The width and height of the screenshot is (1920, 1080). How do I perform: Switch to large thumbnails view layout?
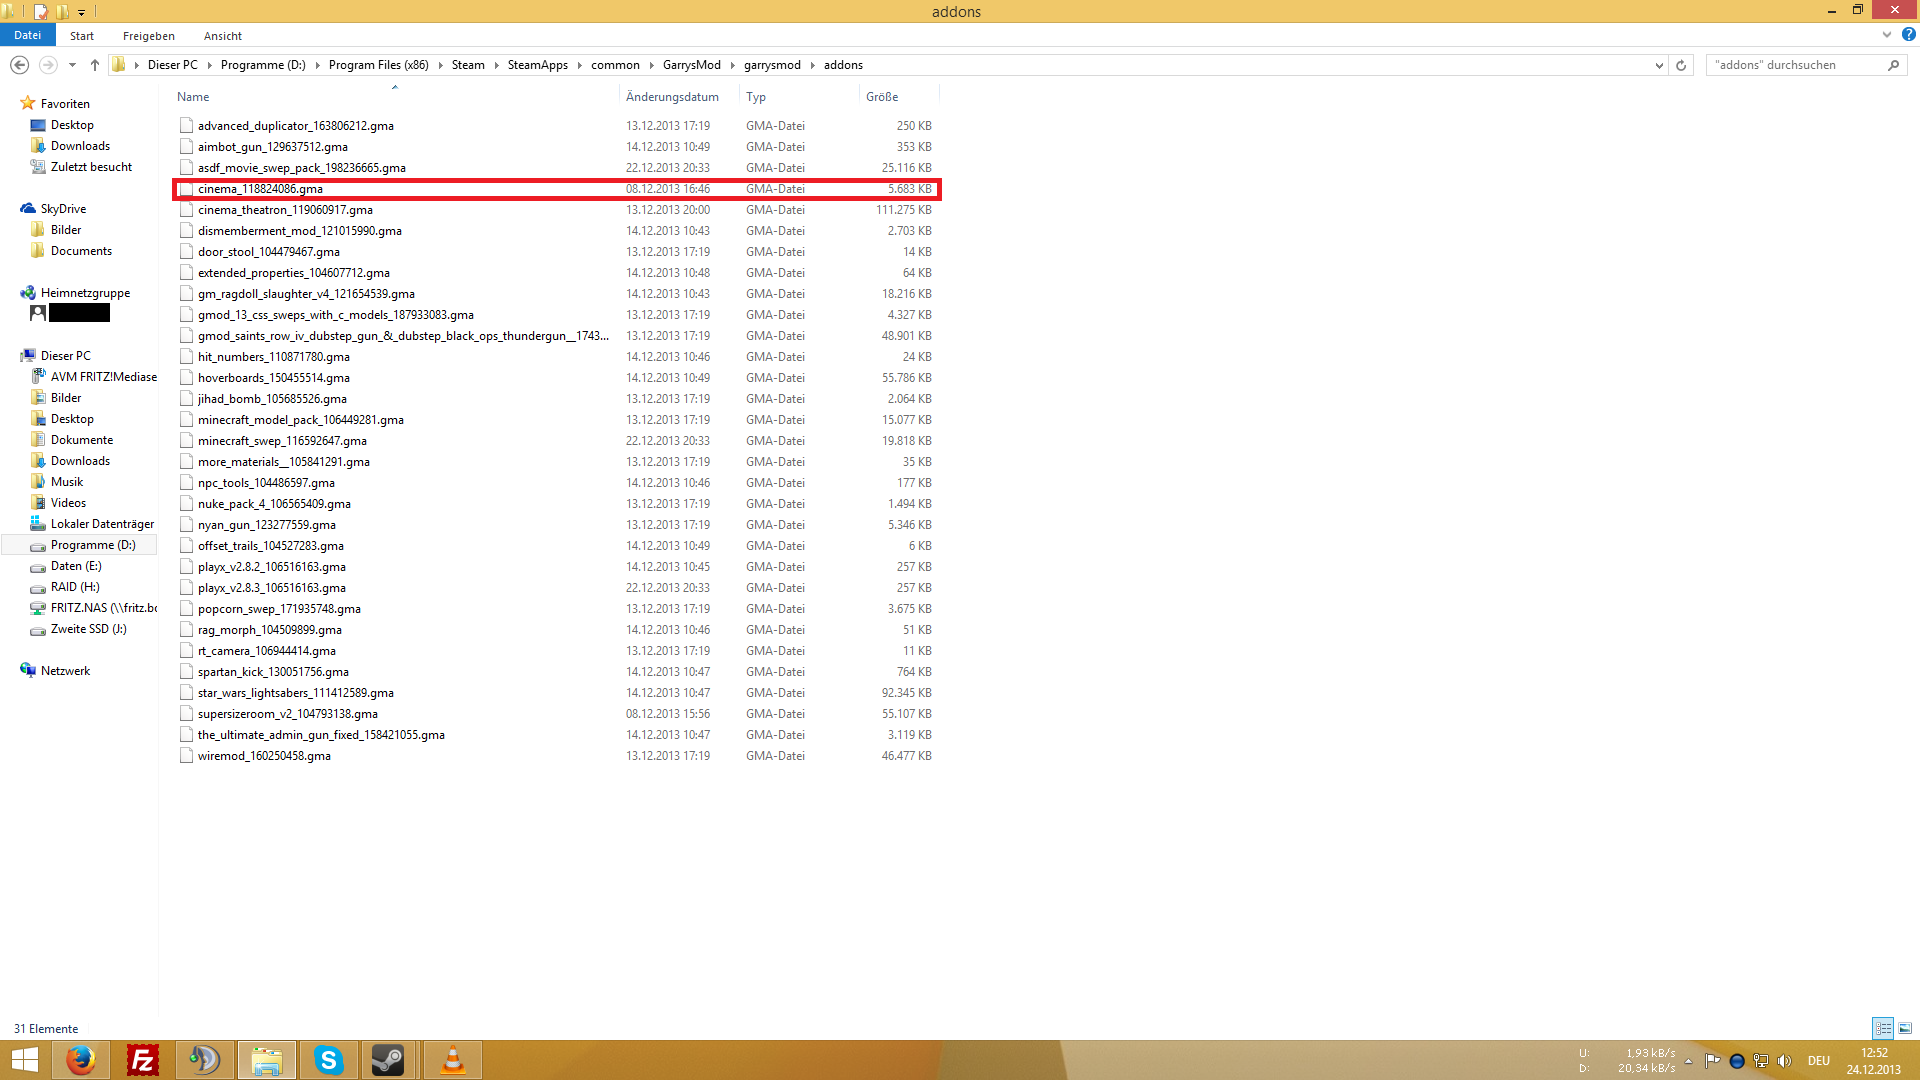click(1905, 1028)
